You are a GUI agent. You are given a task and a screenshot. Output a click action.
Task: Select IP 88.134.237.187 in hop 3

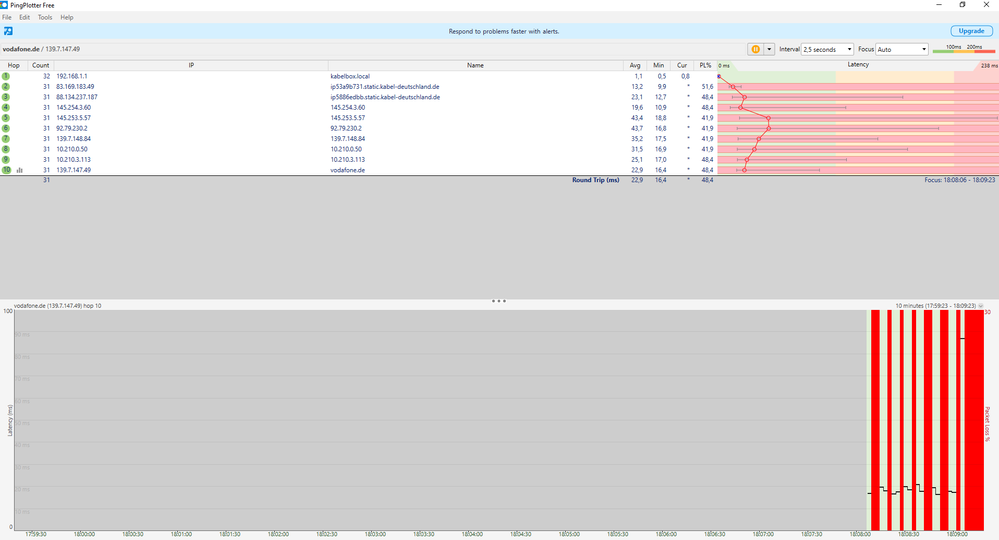click(77, 97)
